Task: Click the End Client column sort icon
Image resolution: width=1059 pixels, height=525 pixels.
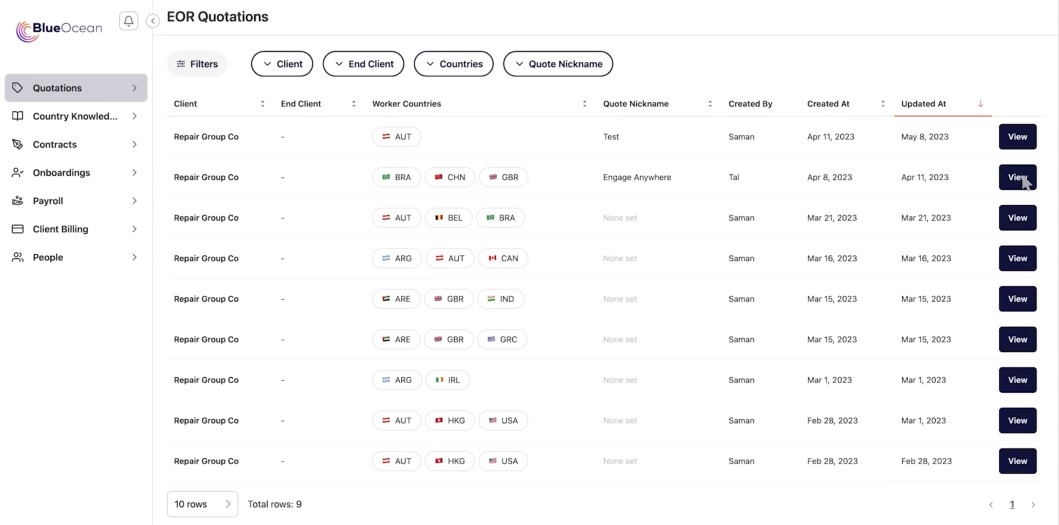Action: 353,104
